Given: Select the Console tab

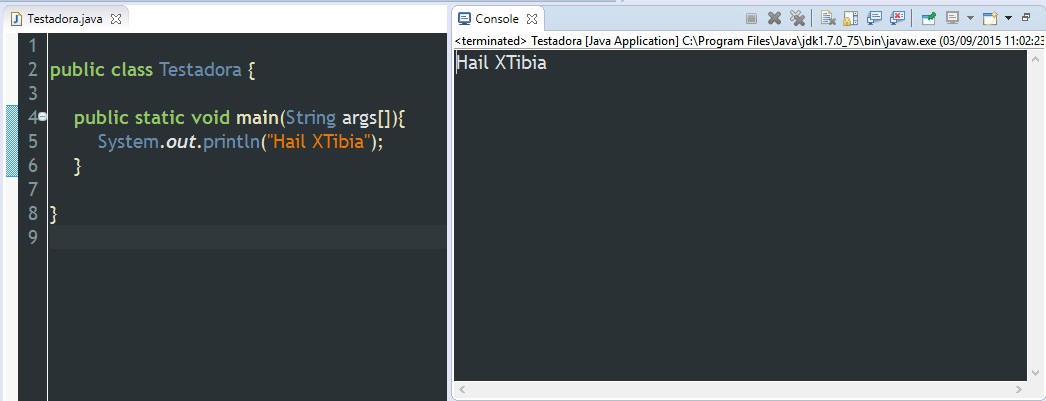Looking at the screenshot, I should pos(496,19).
